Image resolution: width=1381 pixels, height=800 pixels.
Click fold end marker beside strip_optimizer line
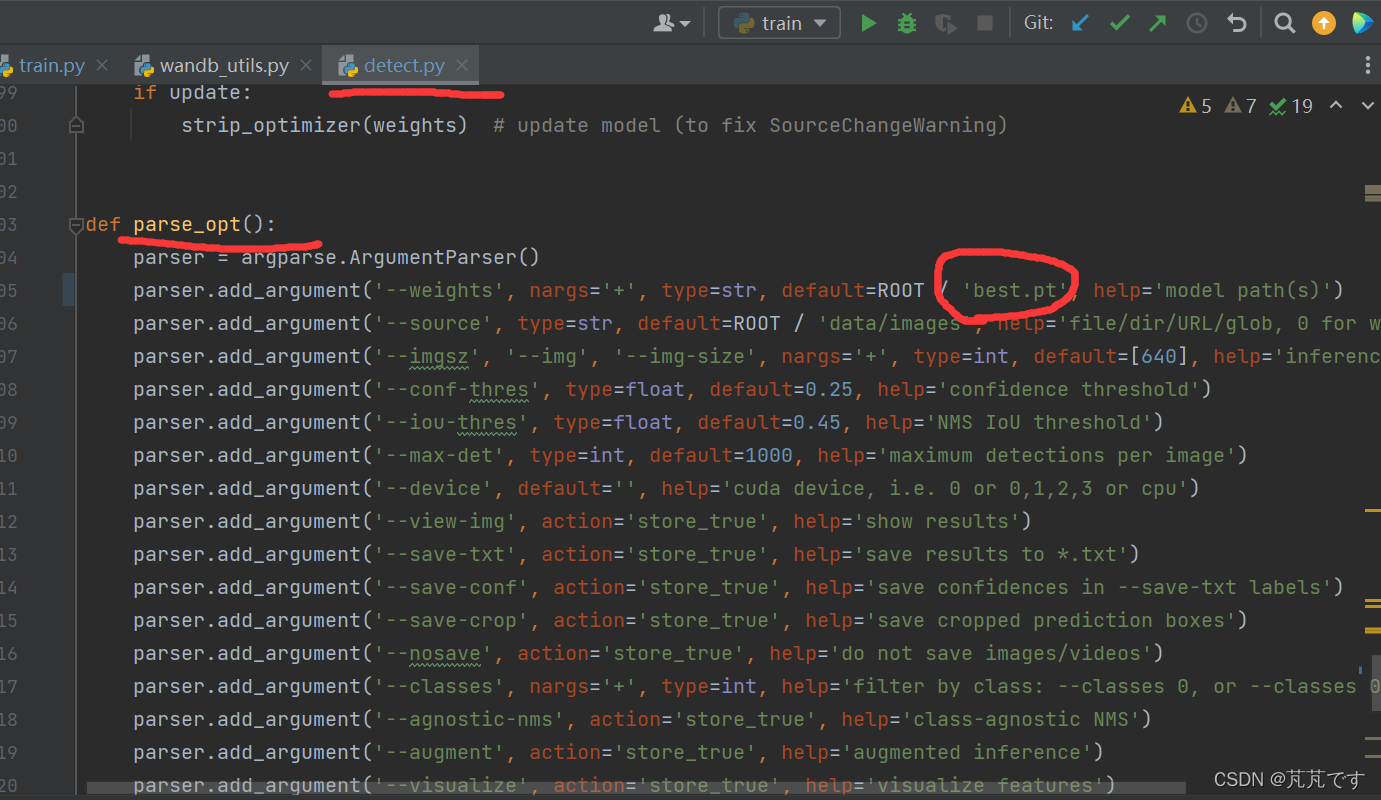pos(76,126)
